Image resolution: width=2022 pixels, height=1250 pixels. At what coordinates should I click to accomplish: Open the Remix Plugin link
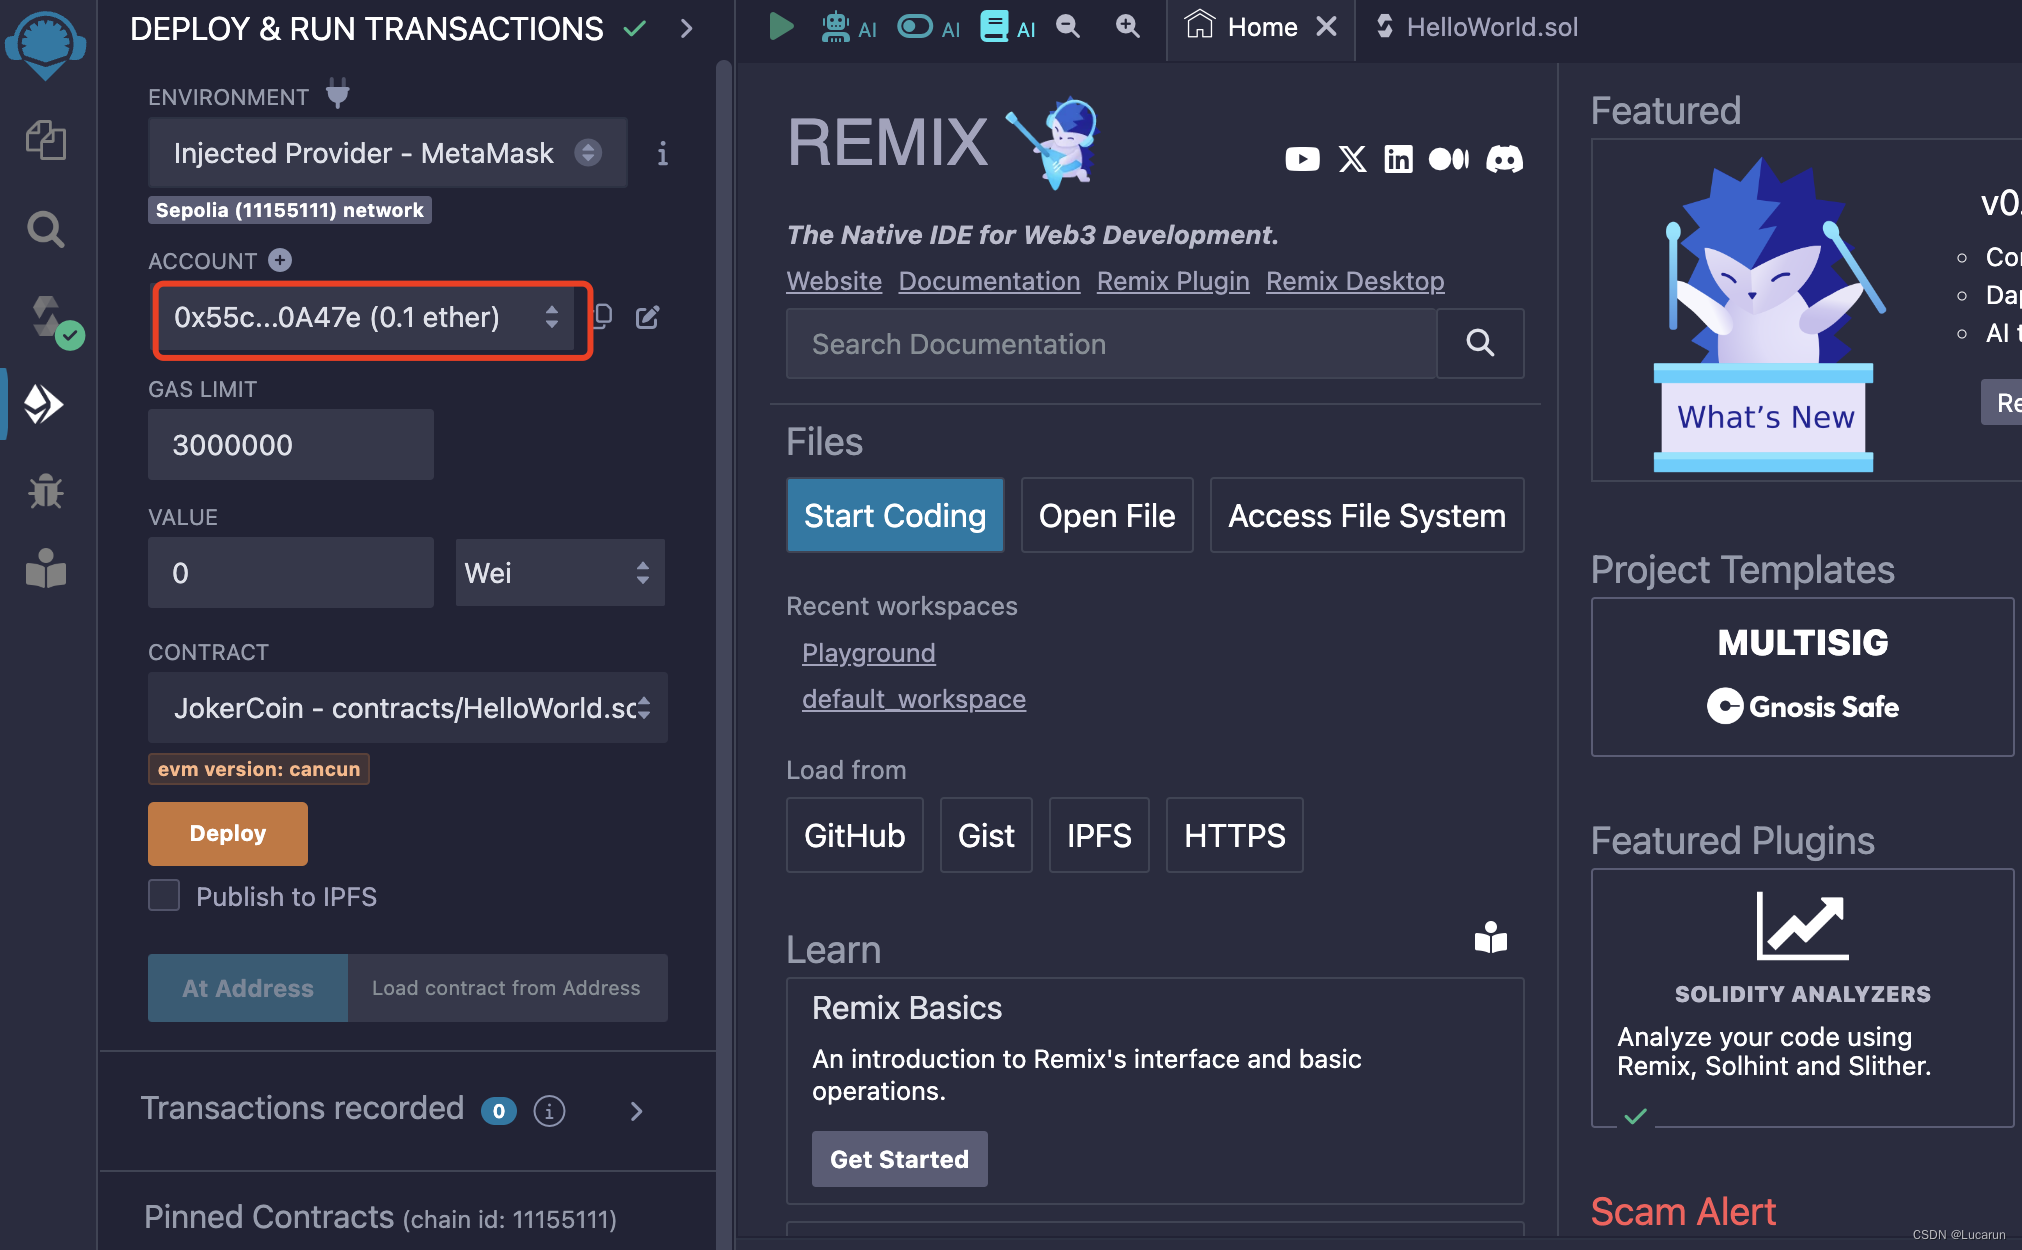[x=1173, y=281]
